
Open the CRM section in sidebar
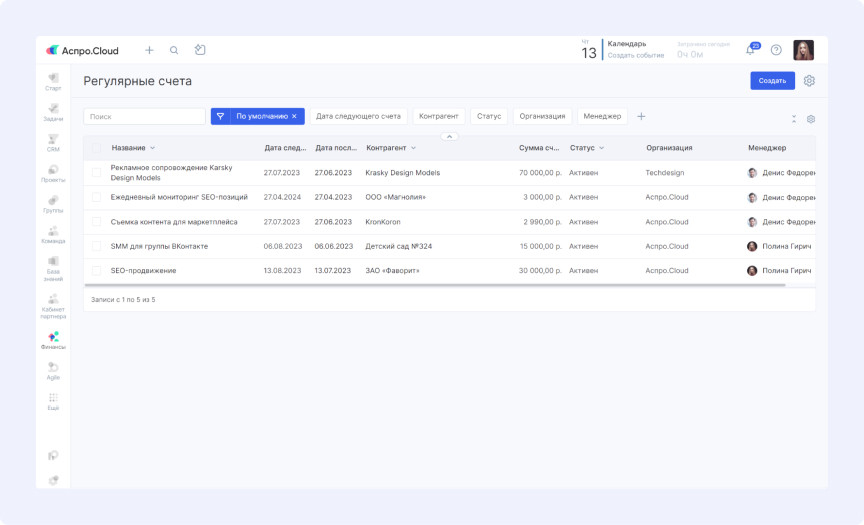pos(53,142)
